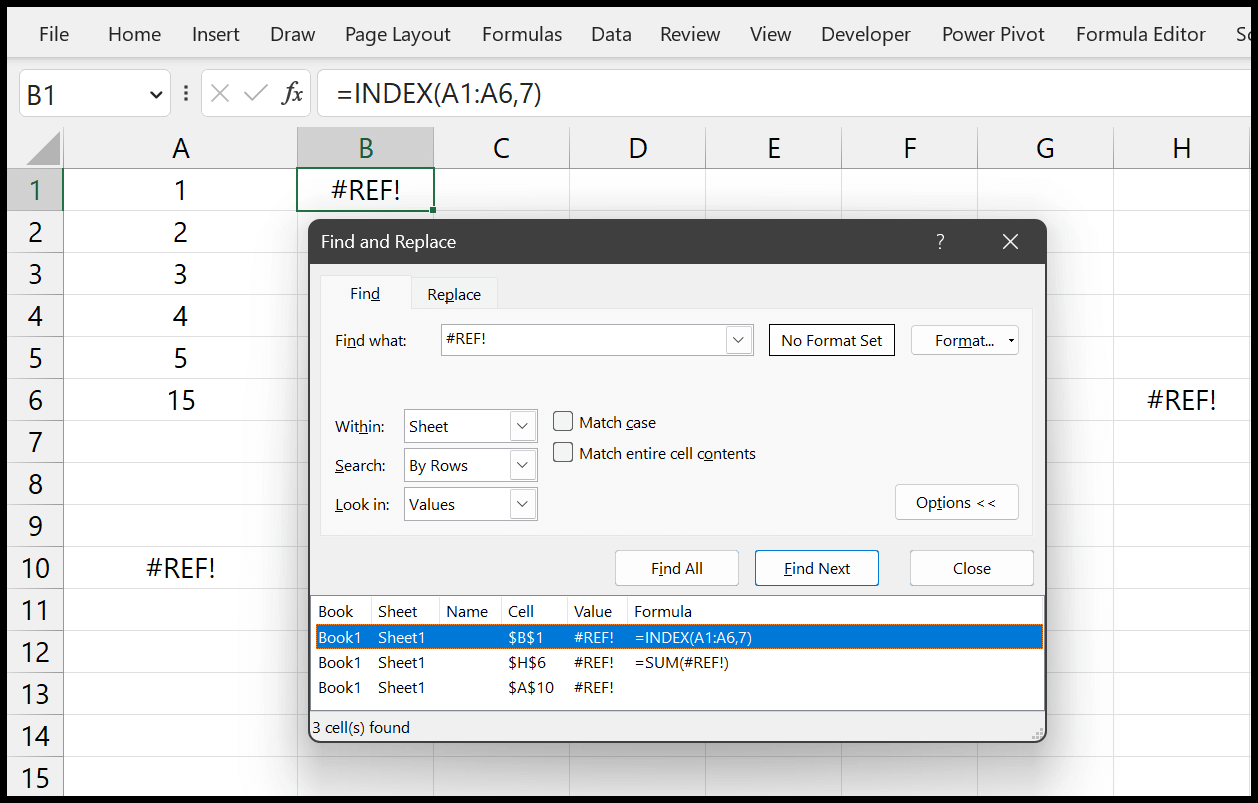The image size is (1258, 803).
Task: Click the three-dot separator next to Name Box
Action: tap(185, 92)
